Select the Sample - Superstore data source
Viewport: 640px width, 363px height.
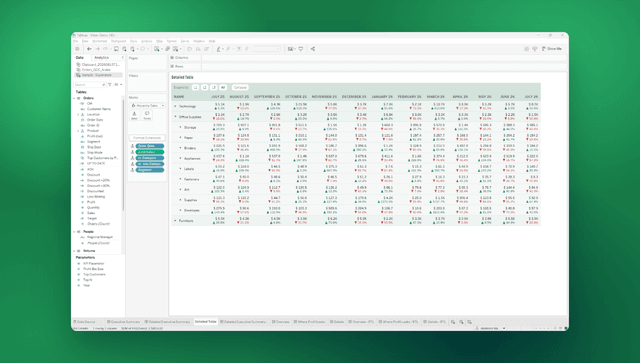pos(98,75)
